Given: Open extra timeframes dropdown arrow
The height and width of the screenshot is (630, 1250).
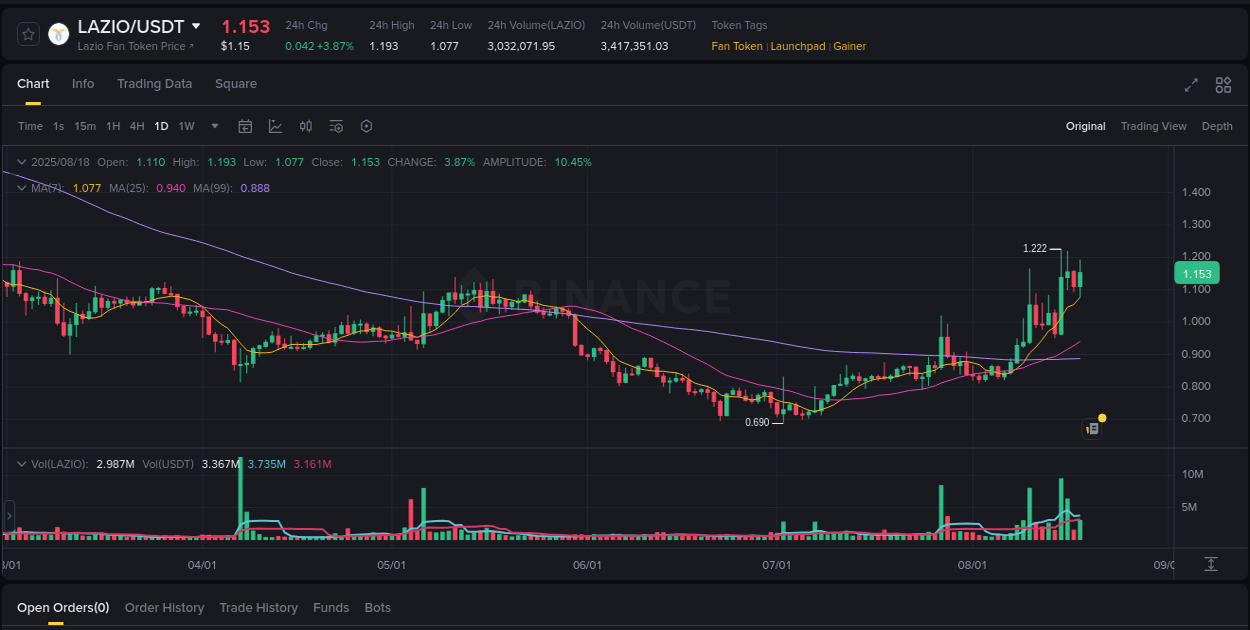Looking at the screenshot, I should tap(214, 126).
